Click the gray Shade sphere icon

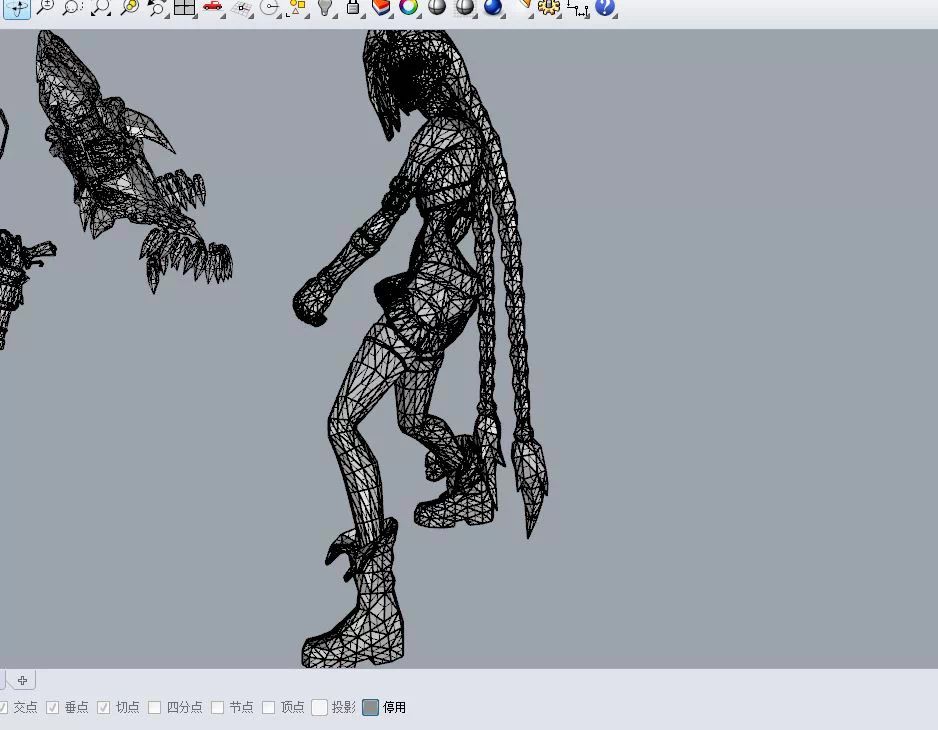[x=437, y=7]
